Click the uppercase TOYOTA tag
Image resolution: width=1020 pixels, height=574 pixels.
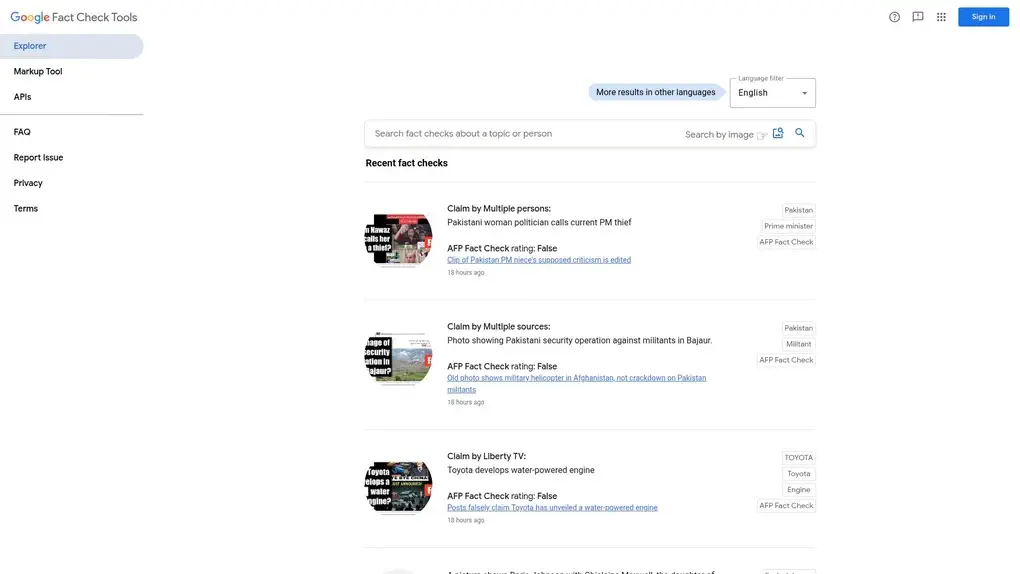pyautogui.click(x=798, y=458)
